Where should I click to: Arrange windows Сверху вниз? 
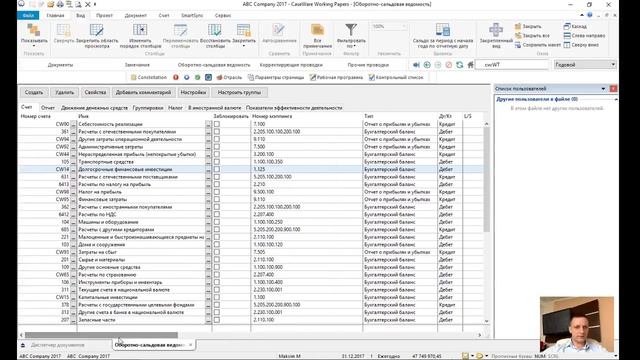point(581,45)
